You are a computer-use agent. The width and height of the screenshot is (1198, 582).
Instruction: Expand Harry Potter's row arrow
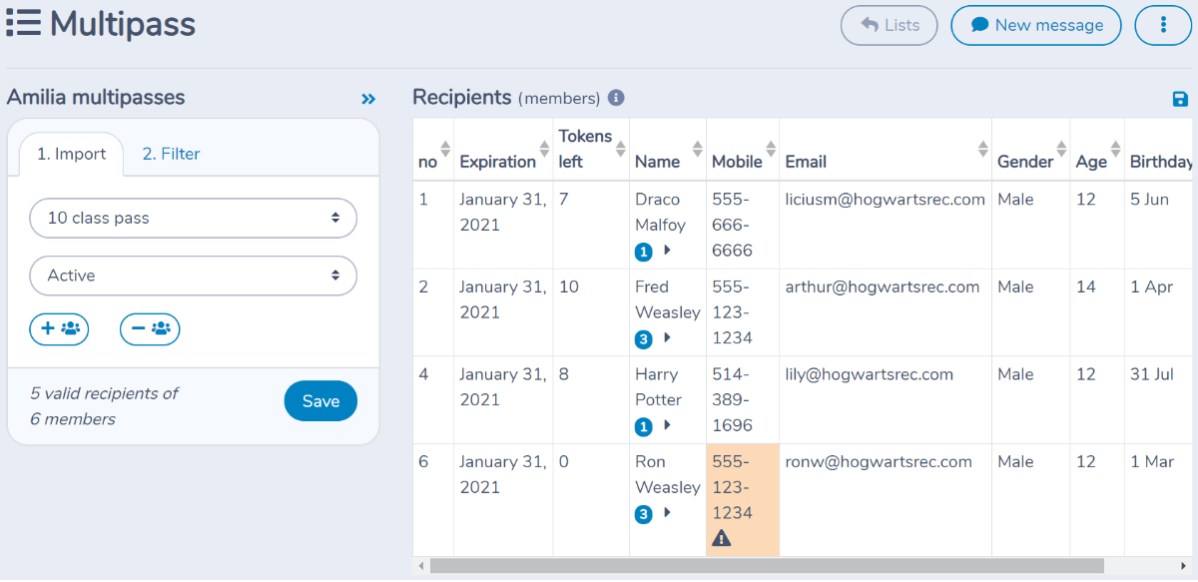[x=666, y=425]
